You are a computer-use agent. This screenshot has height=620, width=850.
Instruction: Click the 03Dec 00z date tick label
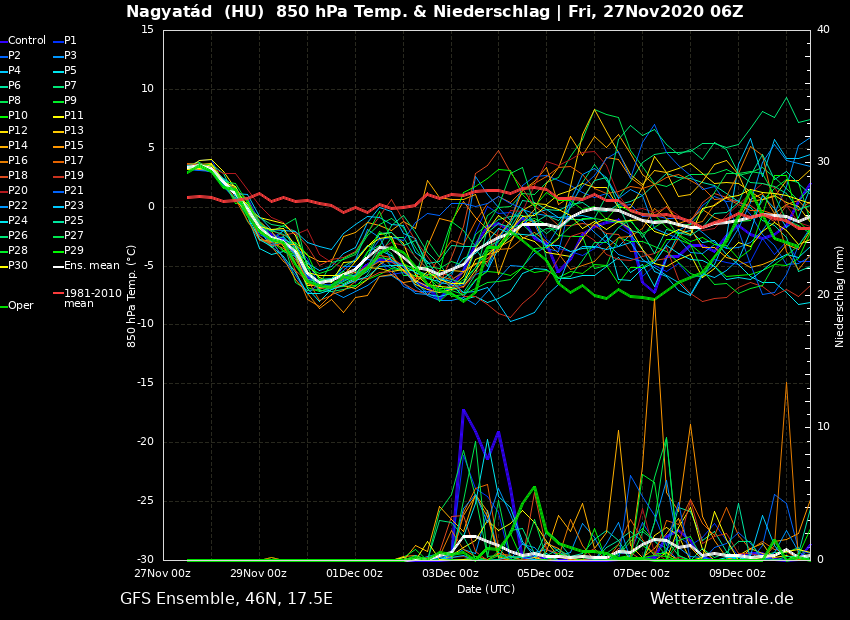[x=450, y=574]
